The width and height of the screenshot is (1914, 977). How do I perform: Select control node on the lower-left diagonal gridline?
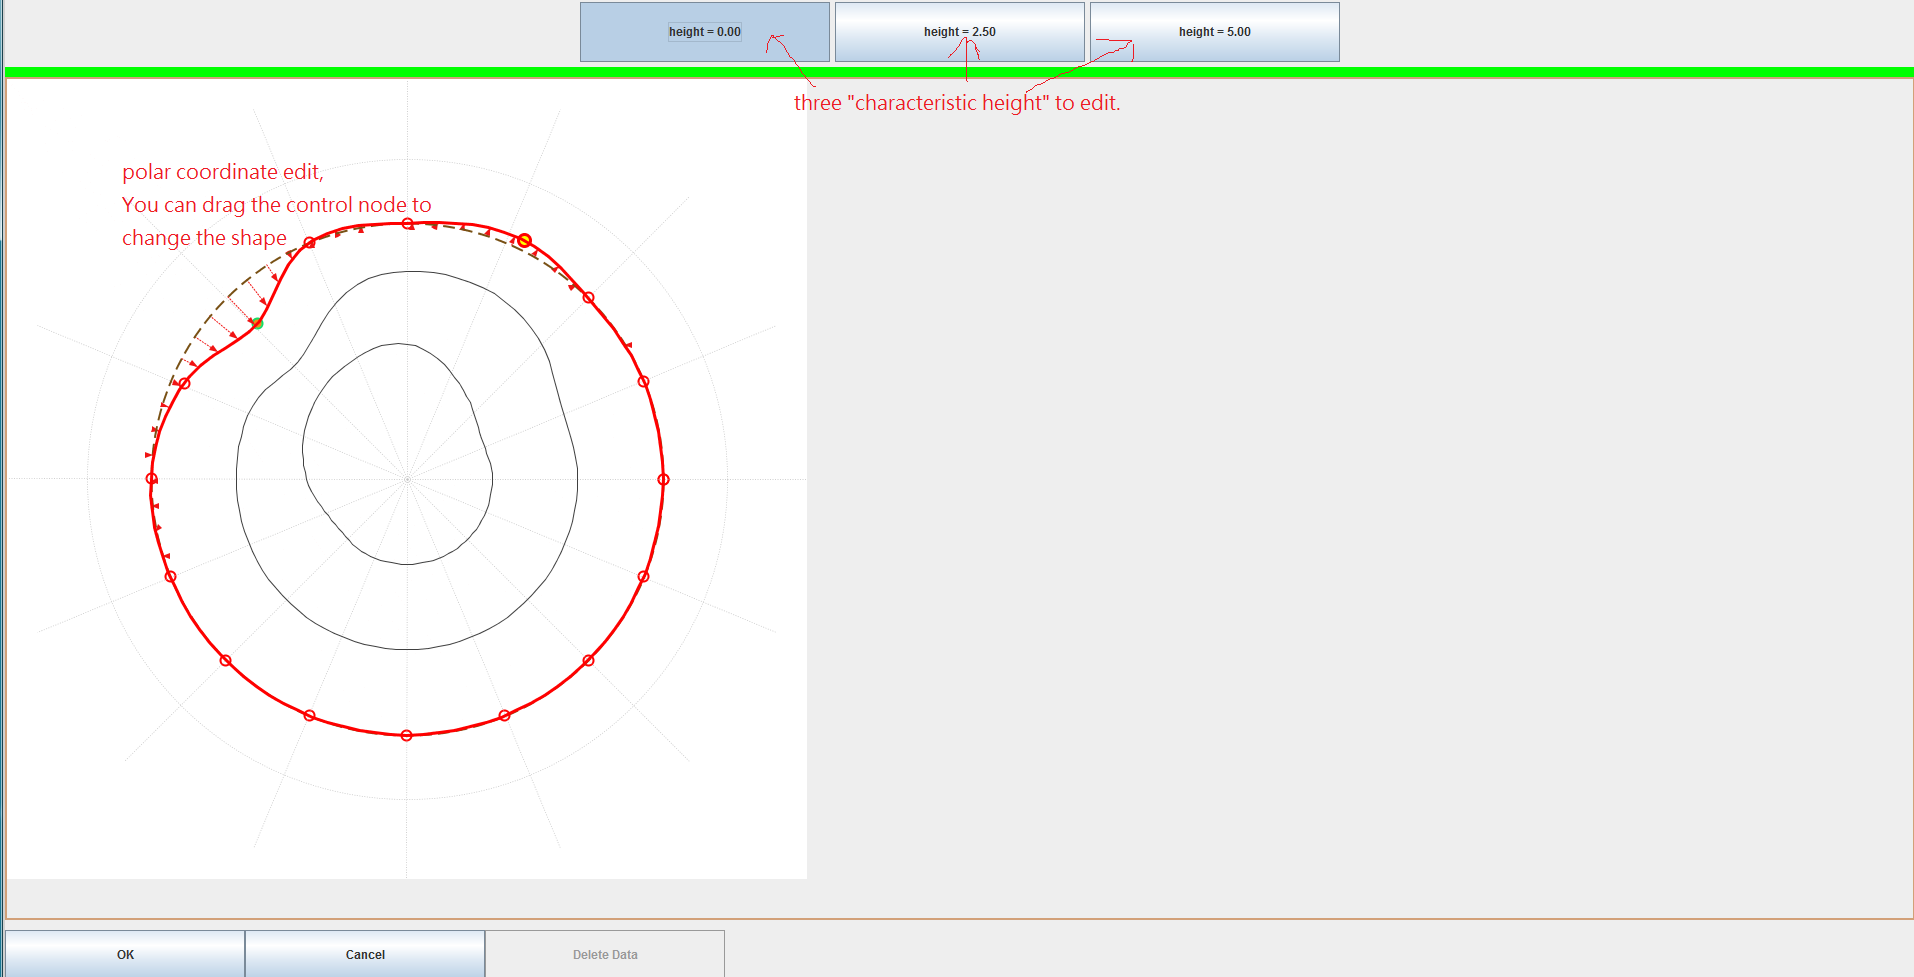[226, 660]
